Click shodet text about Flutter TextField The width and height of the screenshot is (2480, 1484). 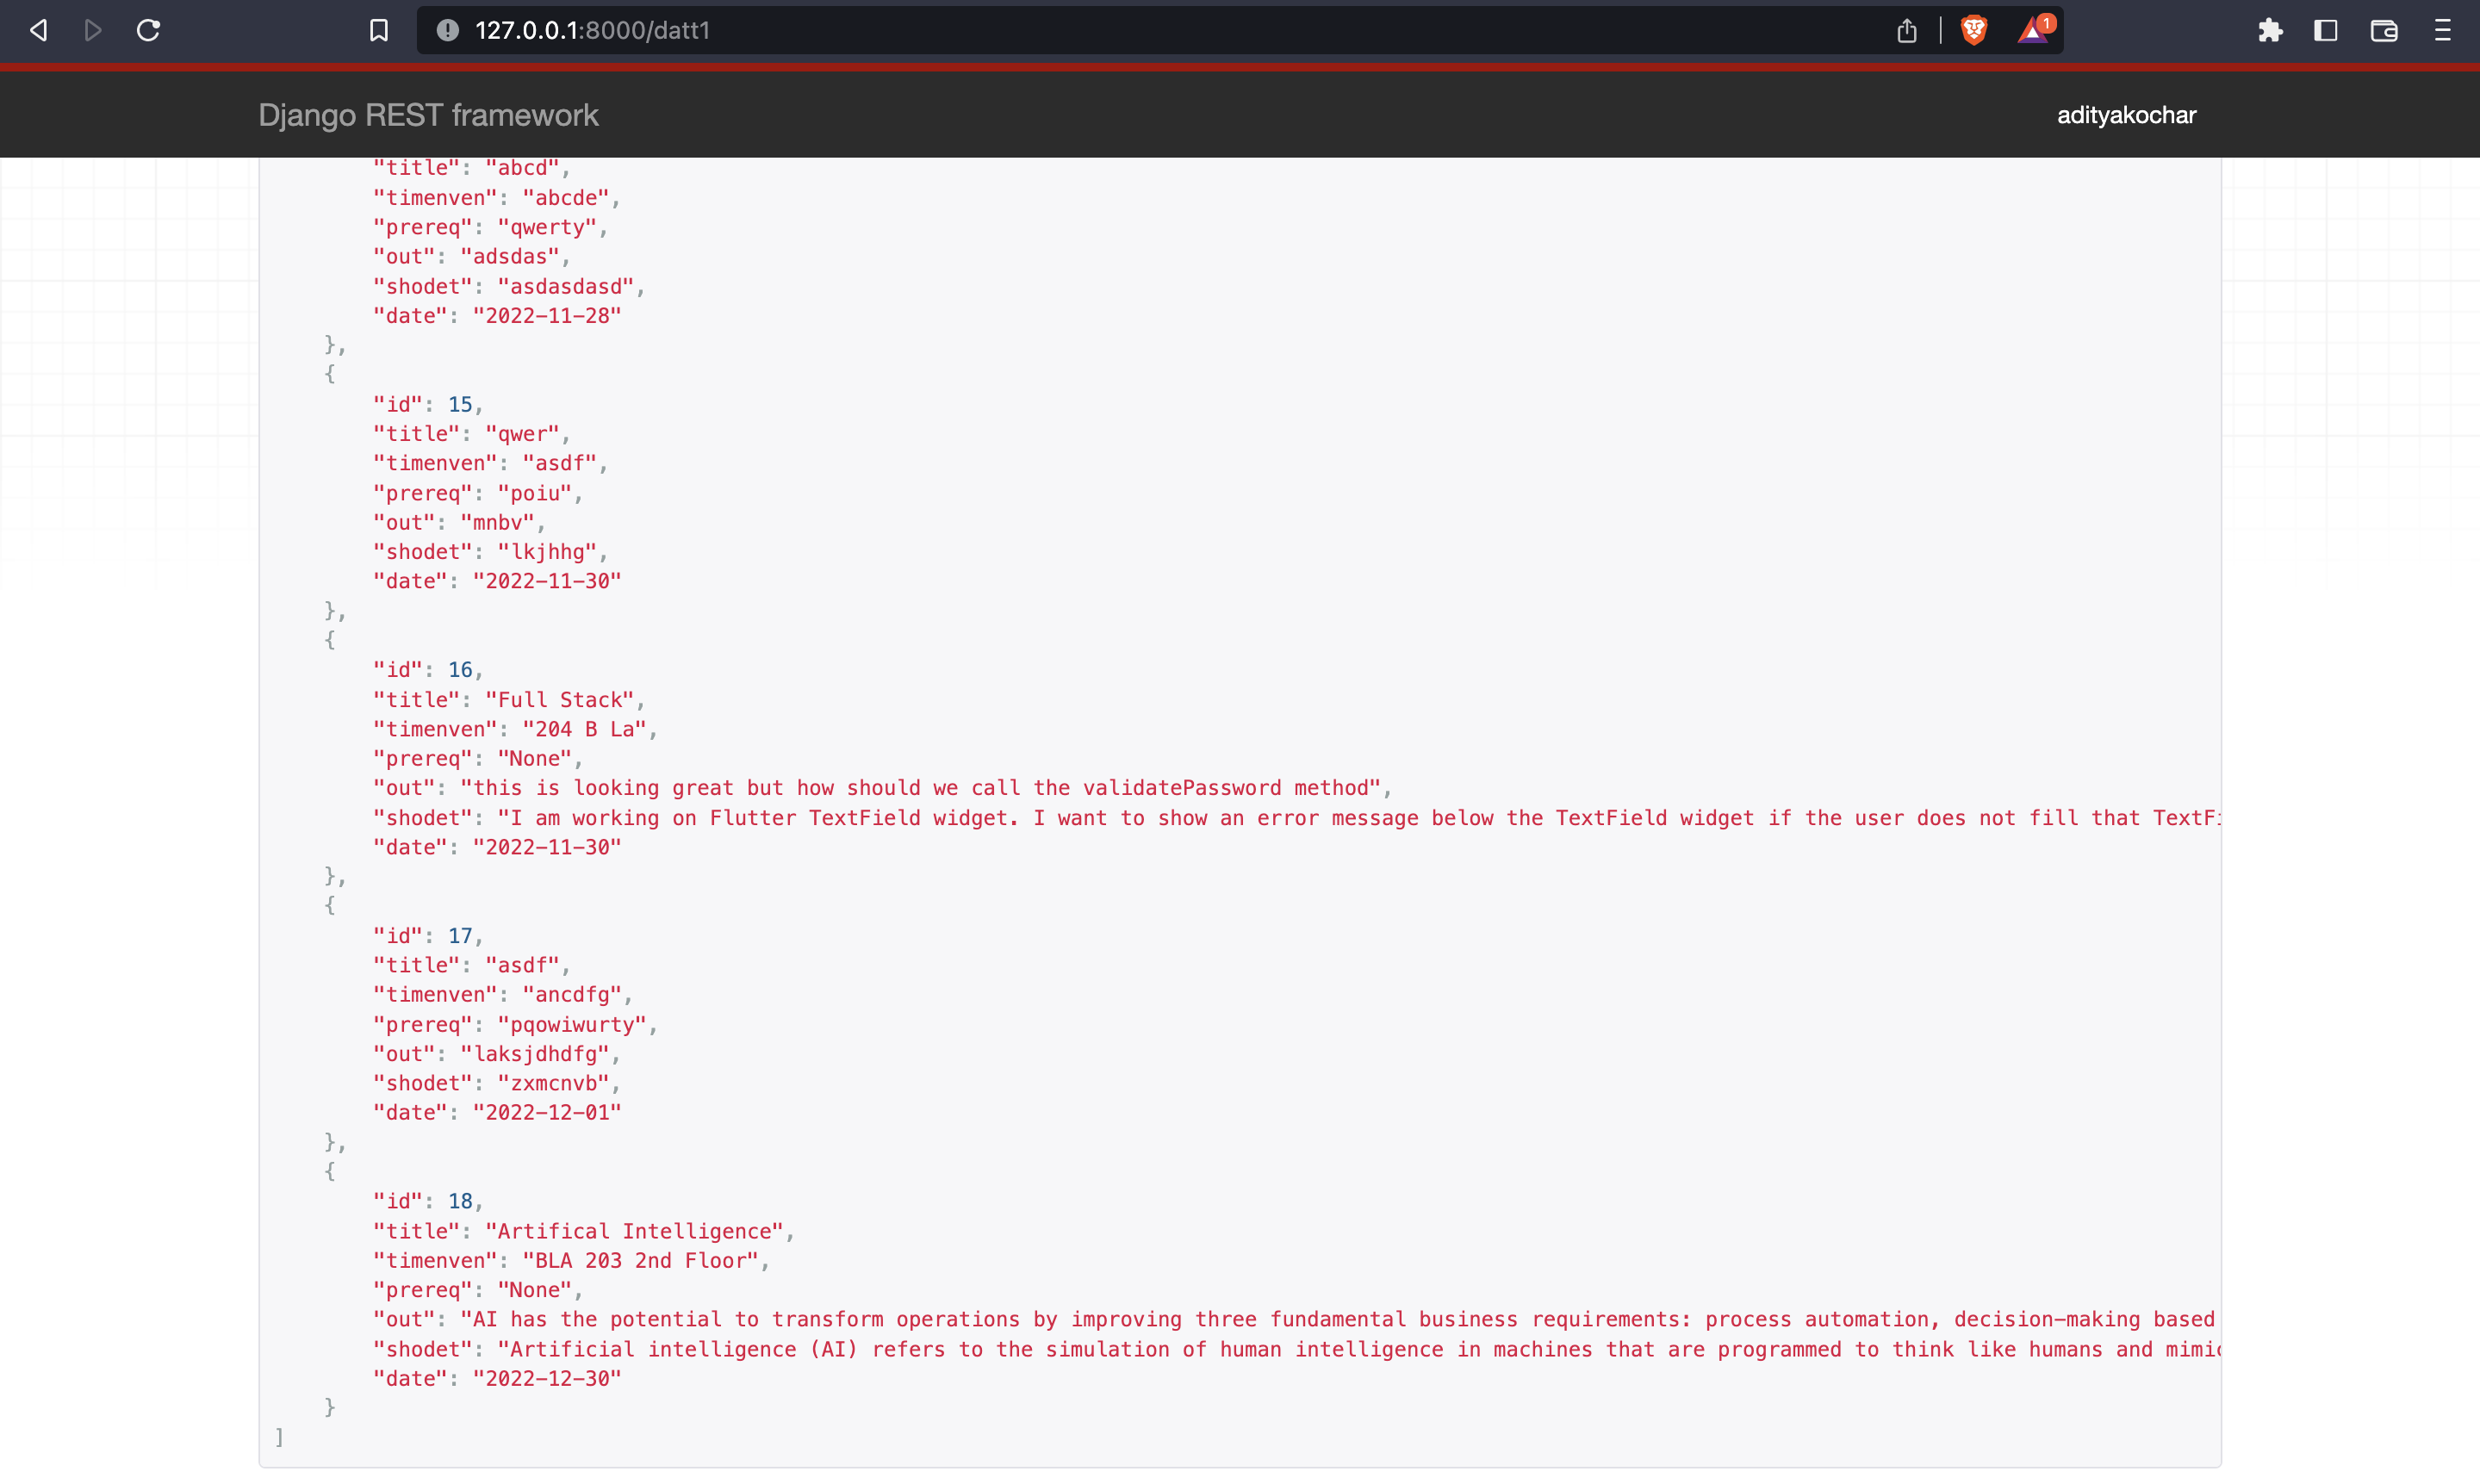[x=1360, y=818]
